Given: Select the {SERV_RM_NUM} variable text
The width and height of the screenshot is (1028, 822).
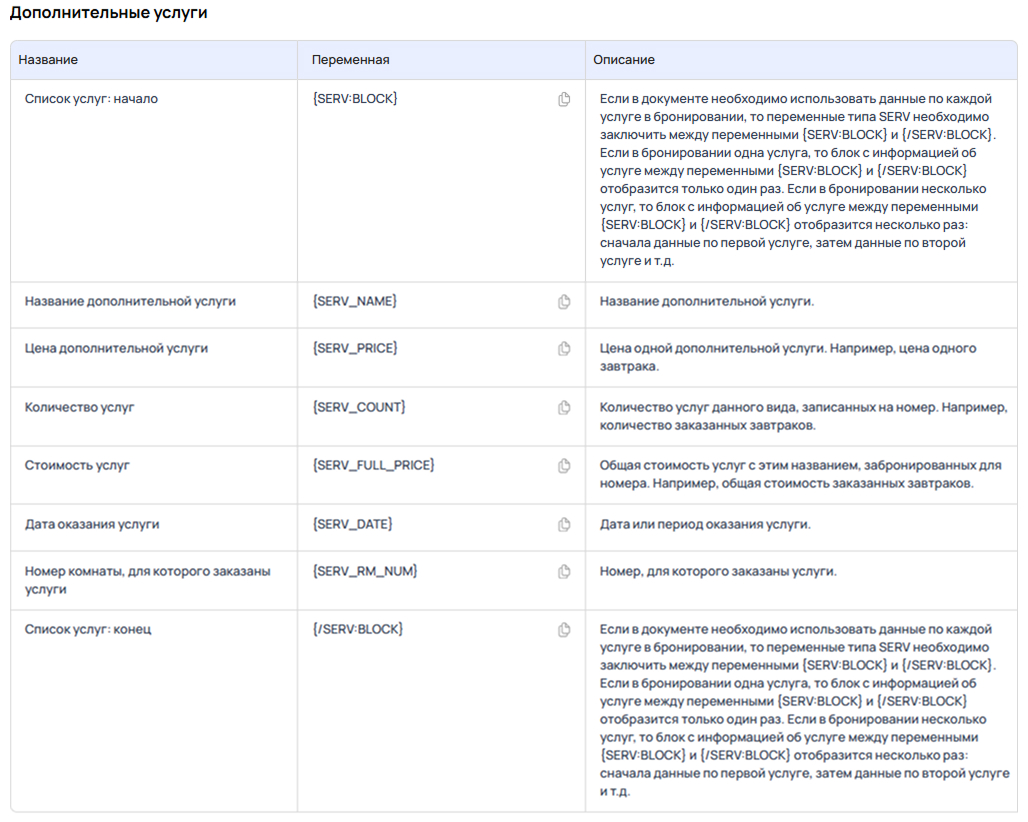Looking at the screenshot, I should (364, 571).
